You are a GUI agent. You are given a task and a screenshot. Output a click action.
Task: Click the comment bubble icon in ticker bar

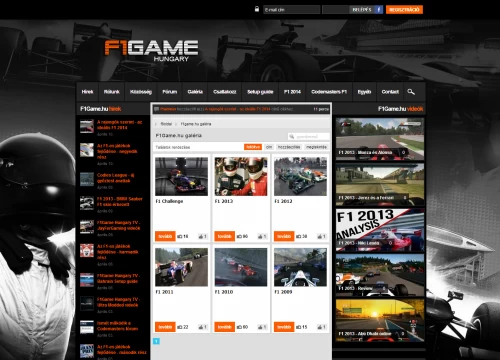(x=156, y=109)
